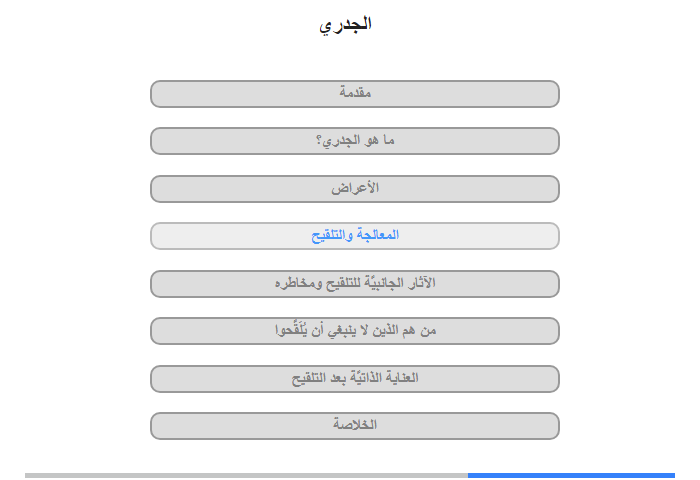View who should not be vaccinated chapter

click(355, 331)
